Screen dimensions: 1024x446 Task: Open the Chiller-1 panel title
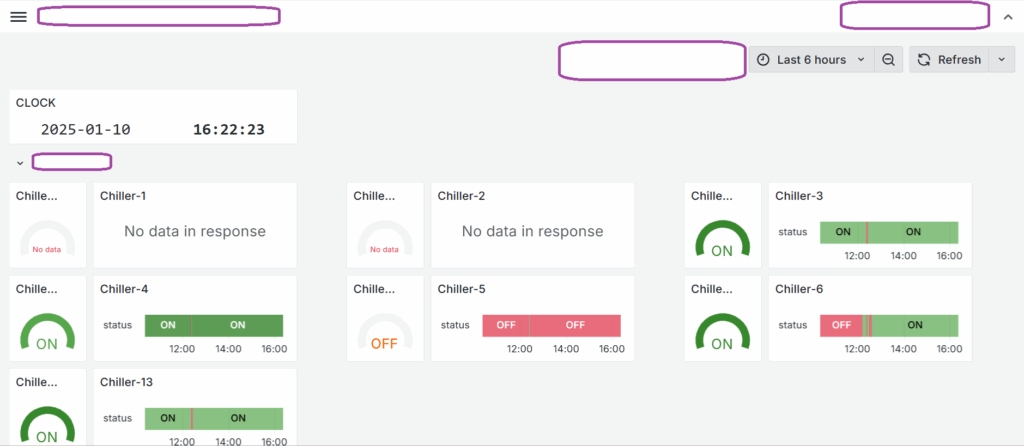pos(119,196)
